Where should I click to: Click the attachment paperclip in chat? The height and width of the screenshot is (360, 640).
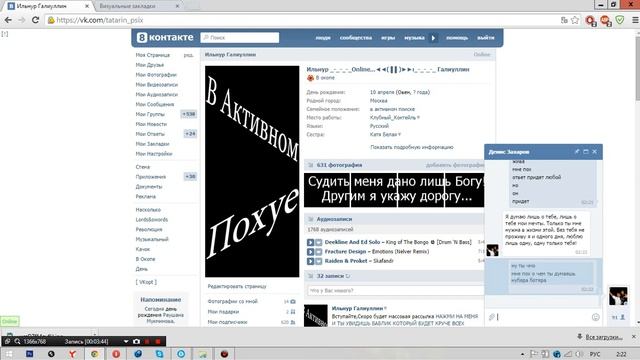coord(492,317)
